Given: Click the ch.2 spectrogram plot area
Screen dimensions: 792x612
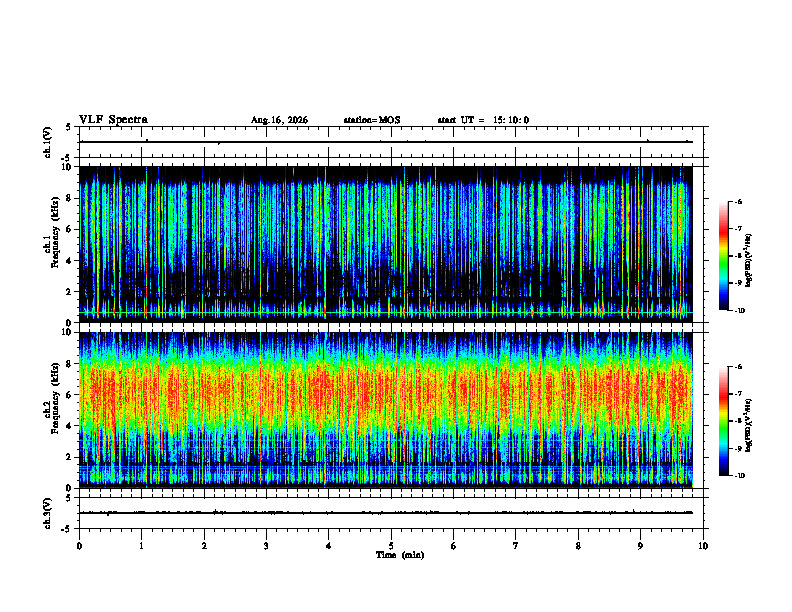Looking at the screenshot, I should (386, 410).
